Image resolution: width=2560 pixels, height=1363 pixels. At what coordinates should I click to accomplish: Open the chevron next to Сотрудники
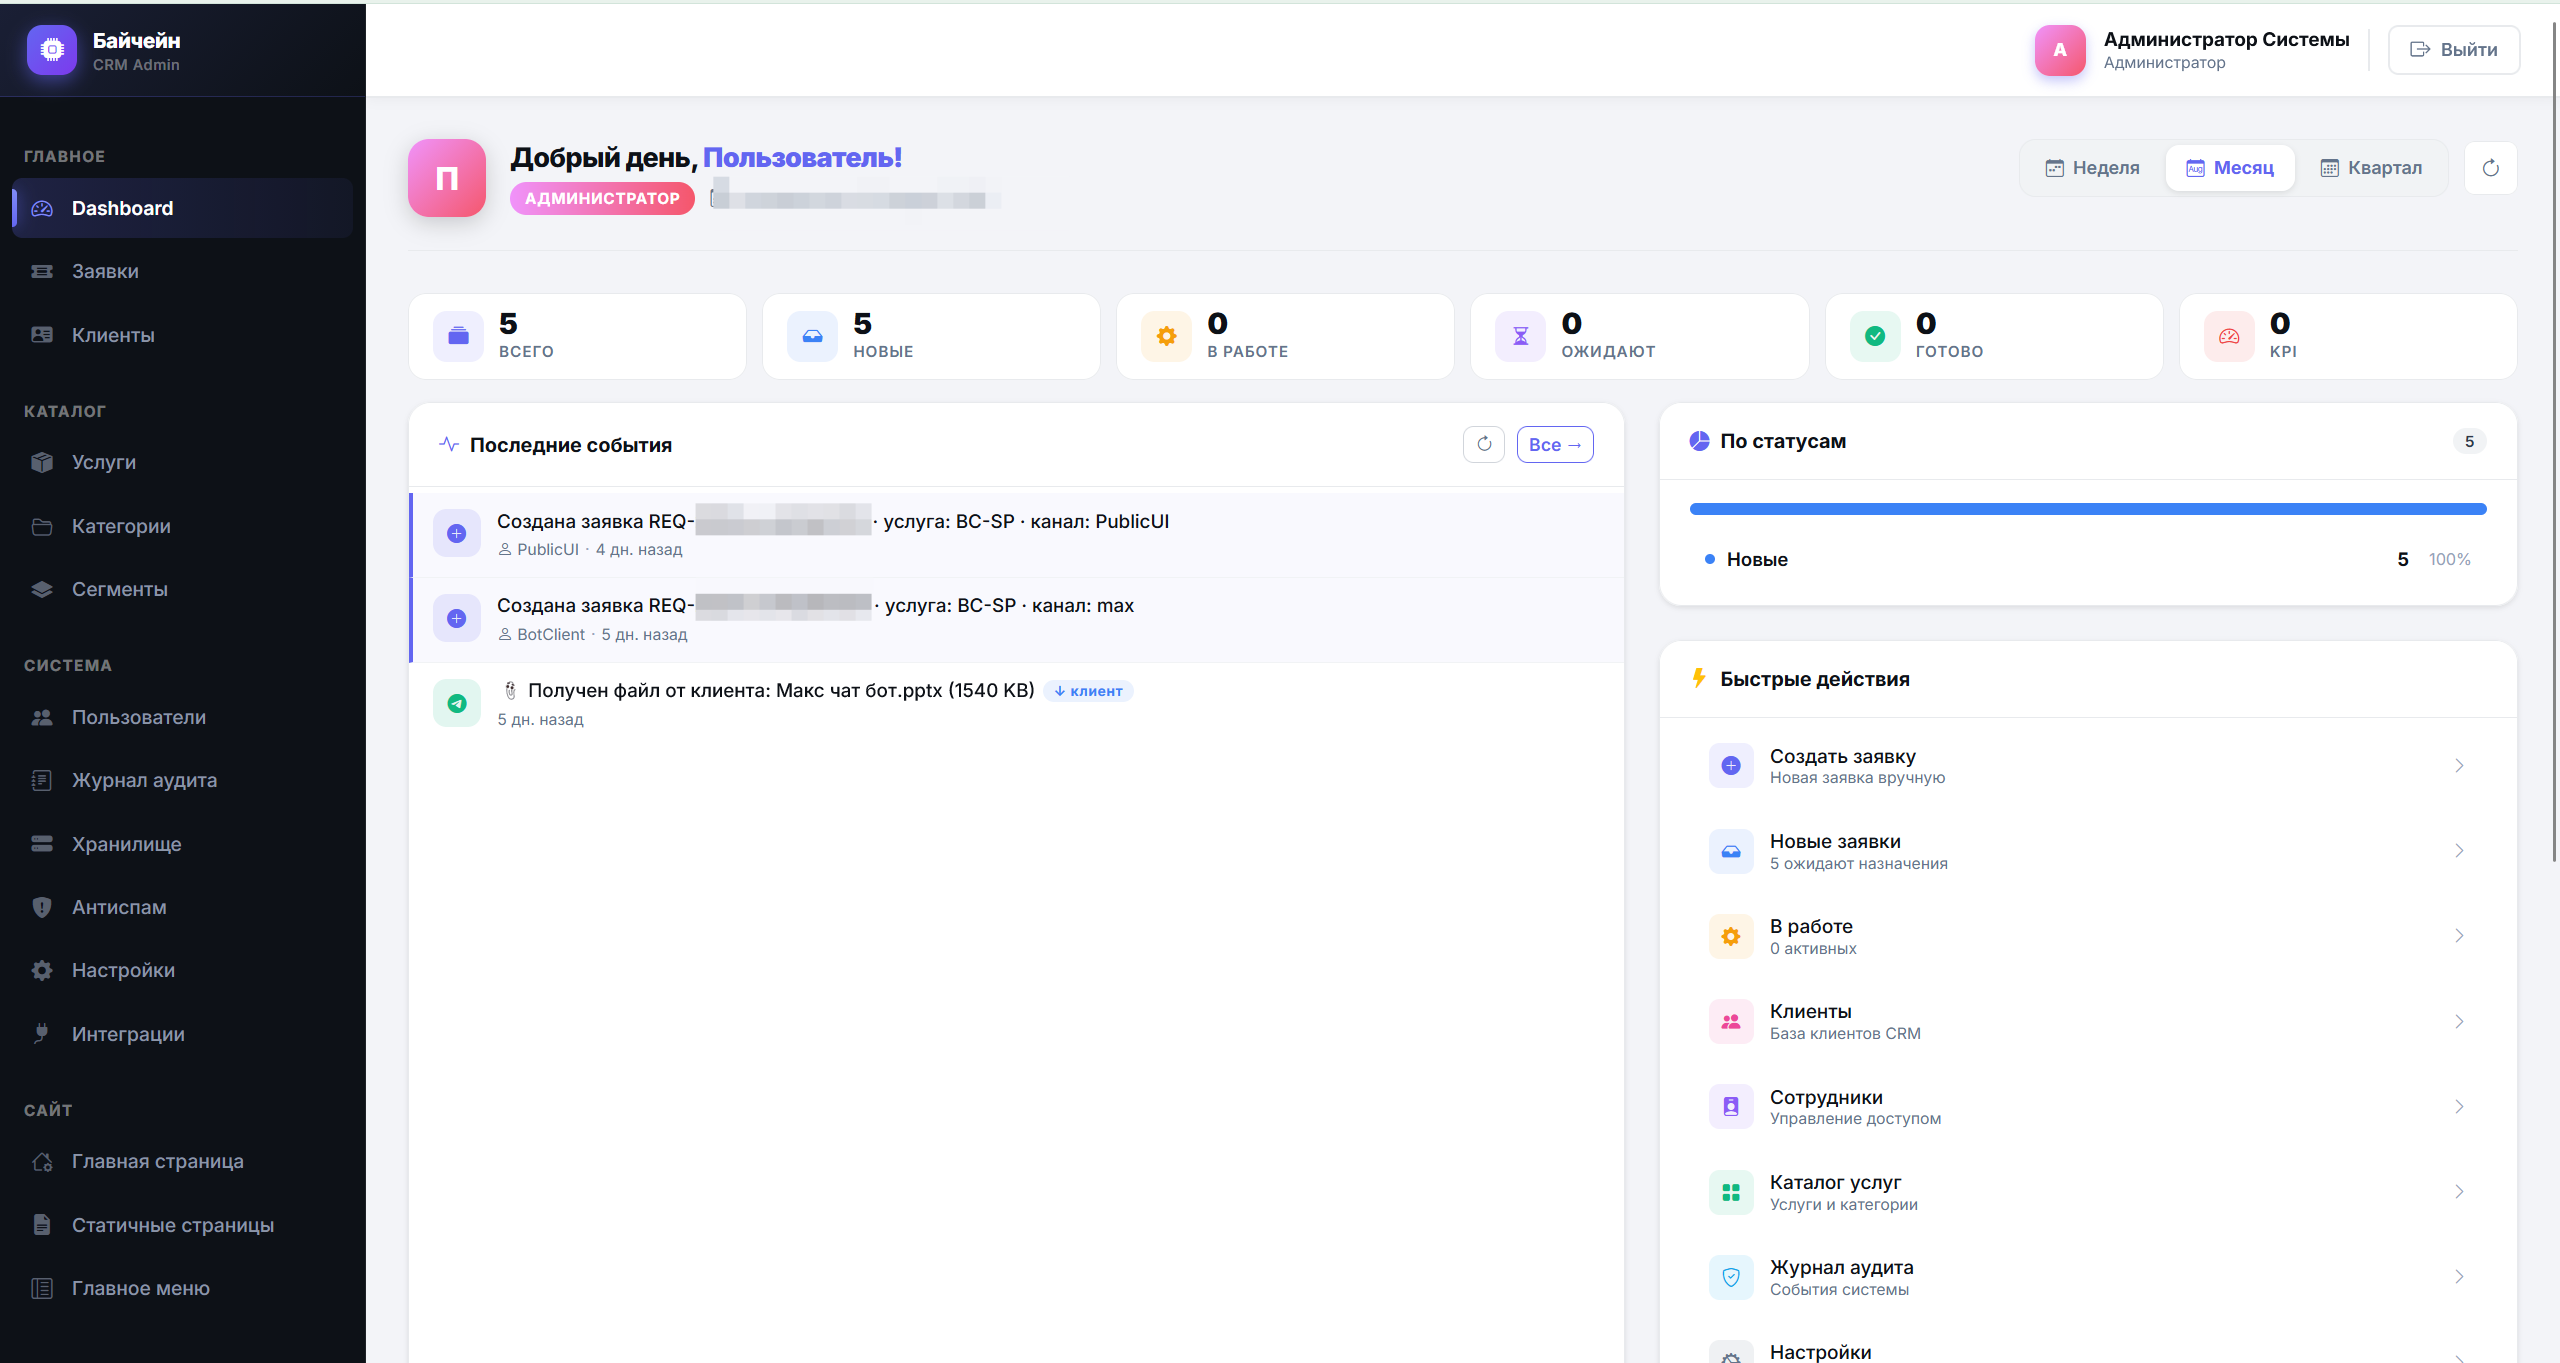click(2459, 1107)
